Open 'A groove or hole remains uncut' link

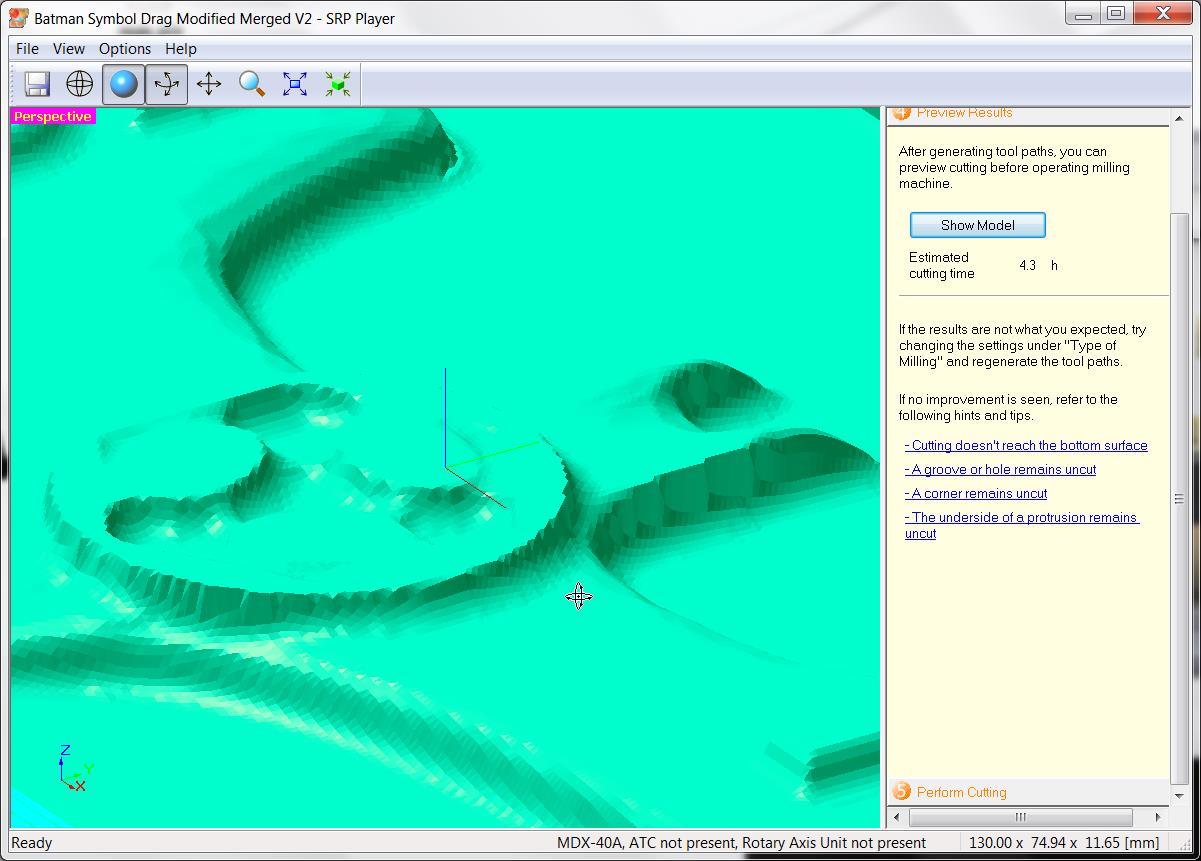point(1000,470)
